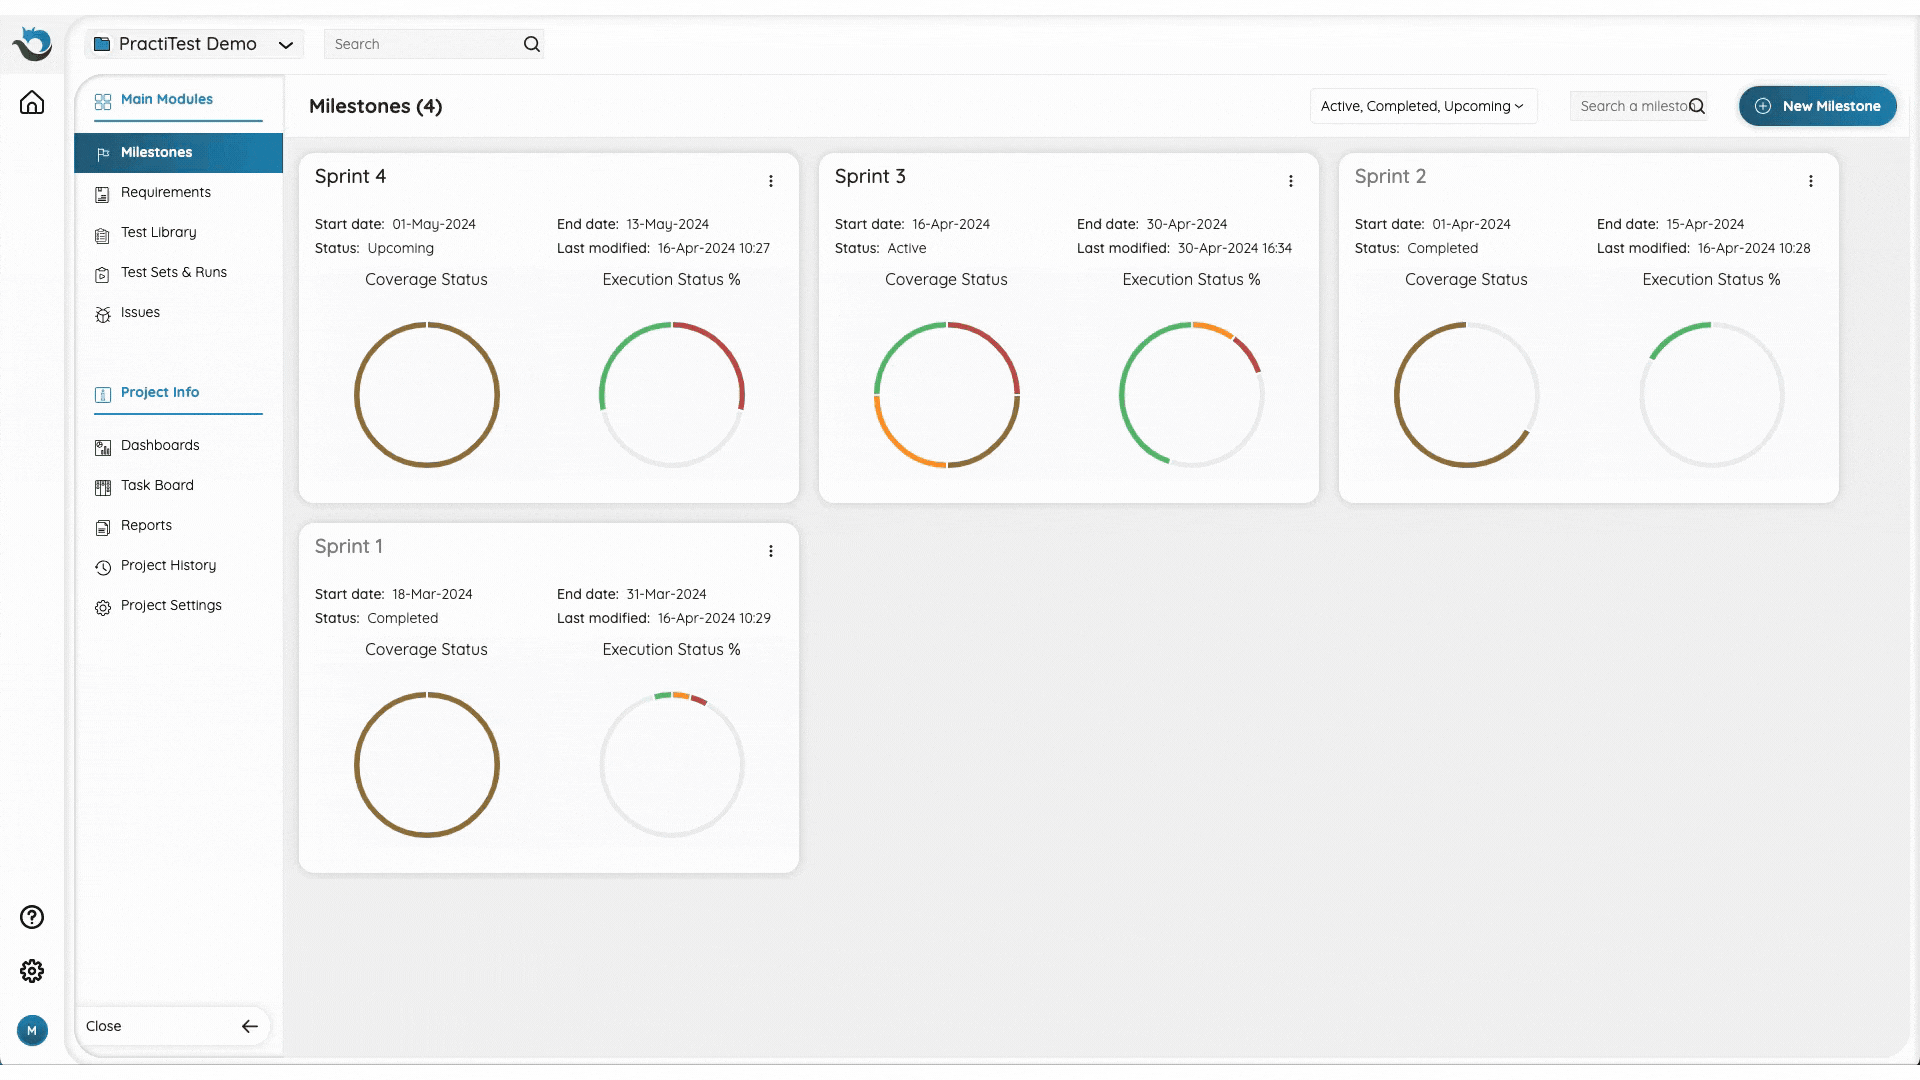Go to Test Library module

click(158, 232)
